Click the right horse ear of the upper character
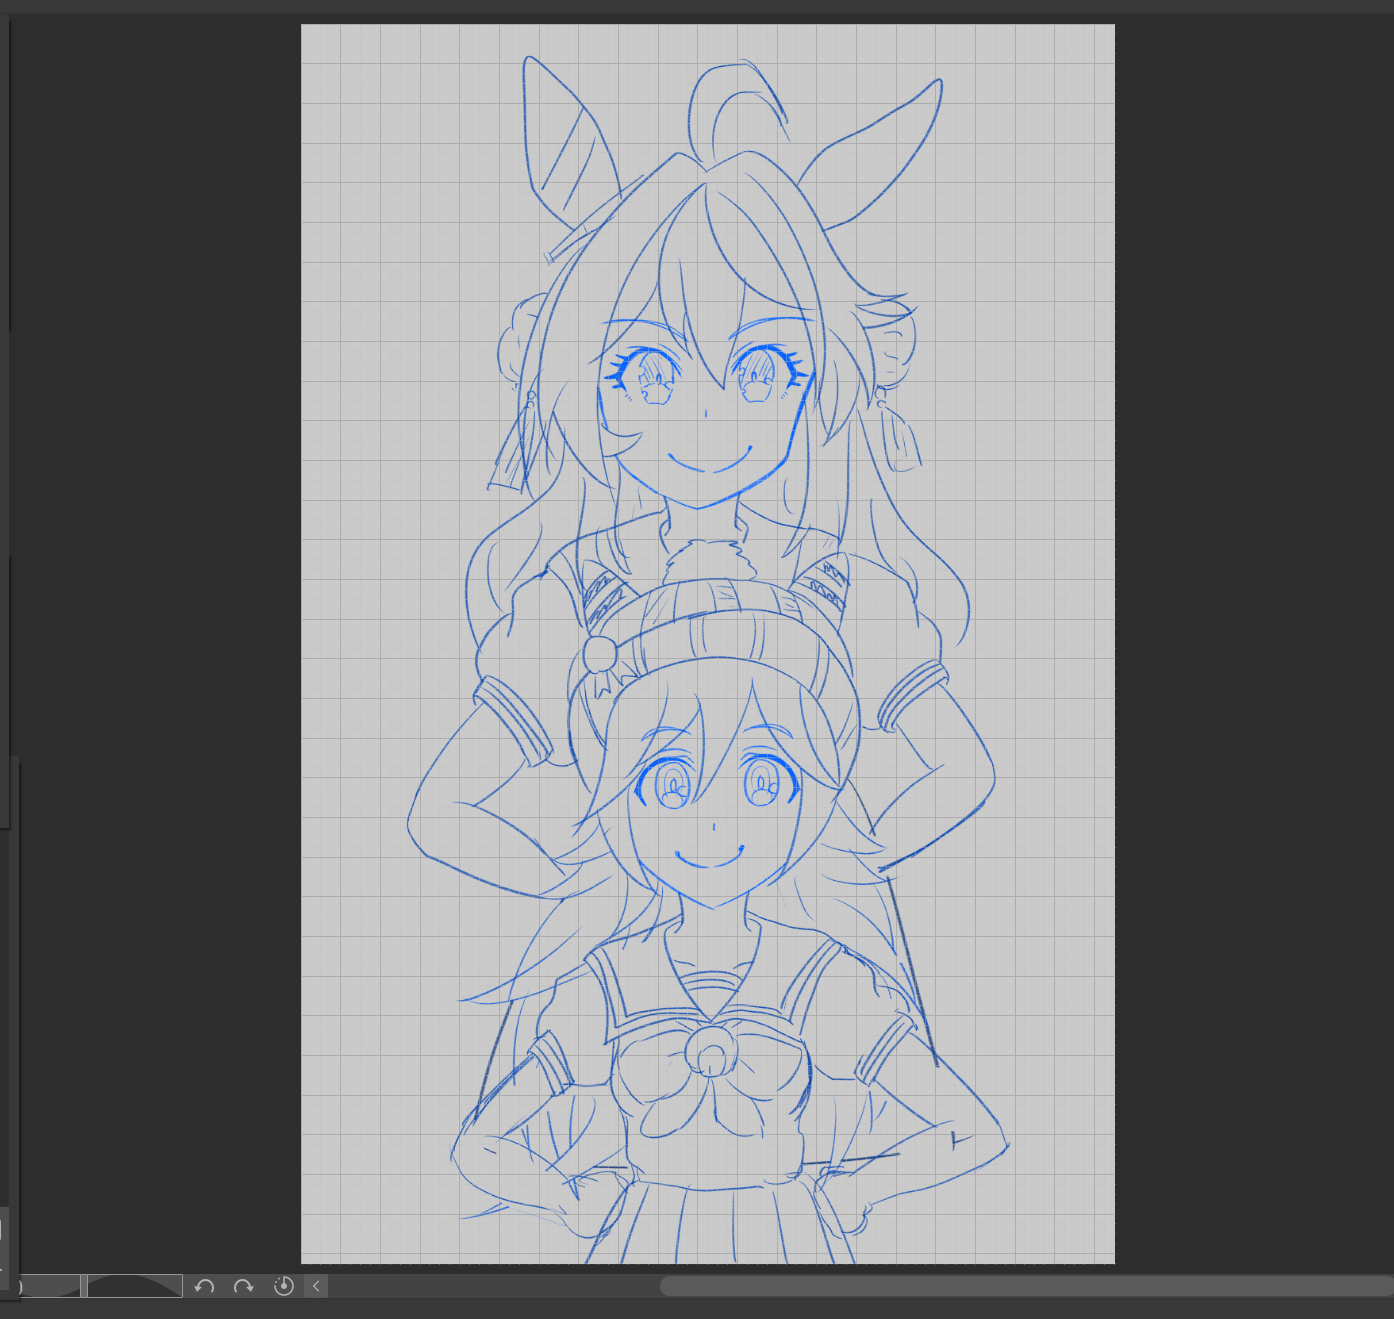 click(x=880, y=150)
